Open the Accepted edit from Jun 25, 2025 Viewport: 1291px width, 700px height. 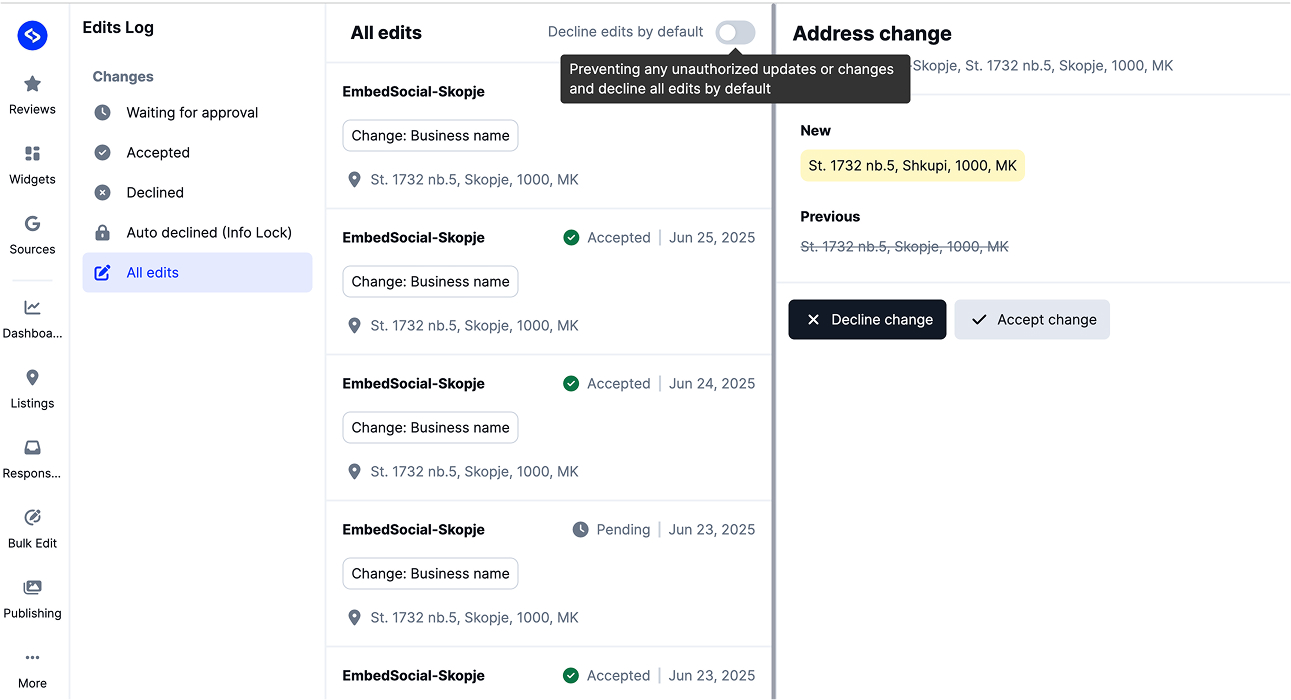pyautogui.click(x=549, y=281)
